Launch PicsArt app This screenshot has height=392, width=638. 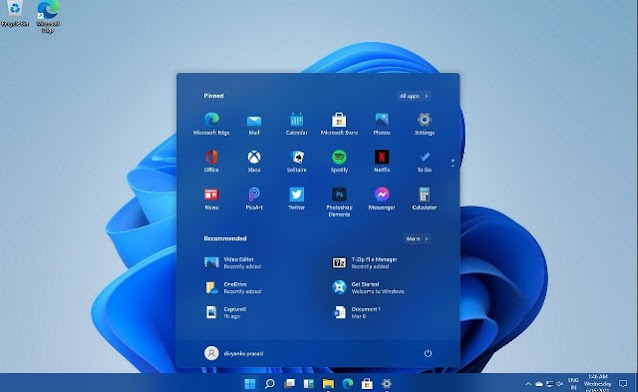(x=254, y=199)
